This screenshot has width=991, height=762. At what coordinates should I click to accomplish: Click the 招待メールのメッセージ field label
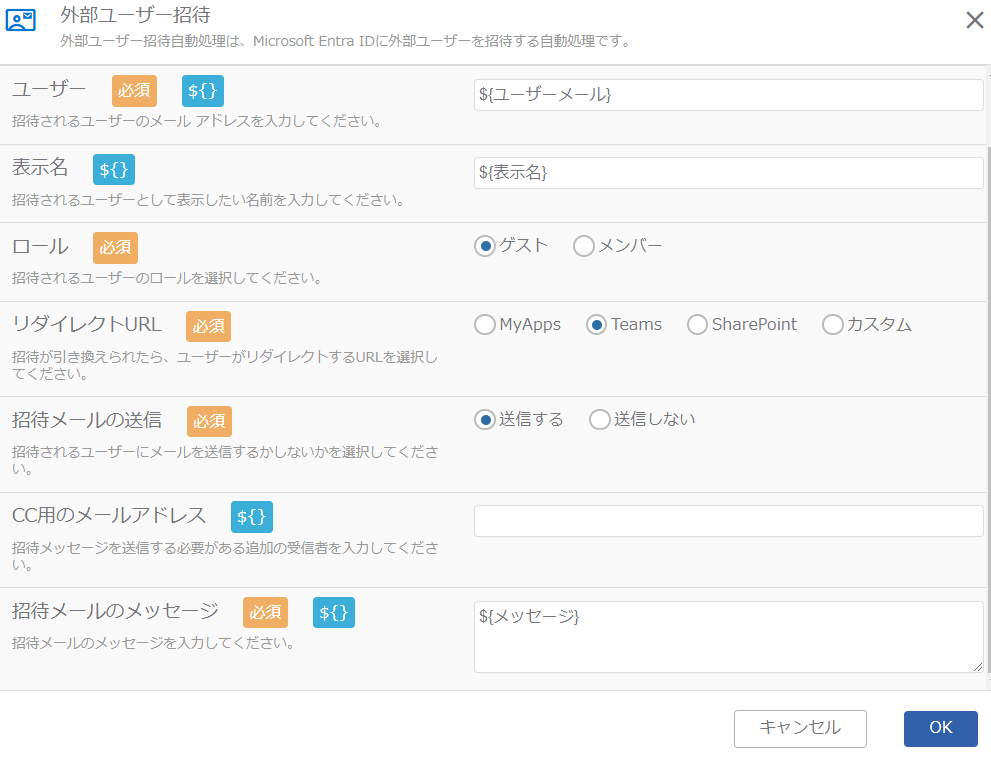click(116, 611)
